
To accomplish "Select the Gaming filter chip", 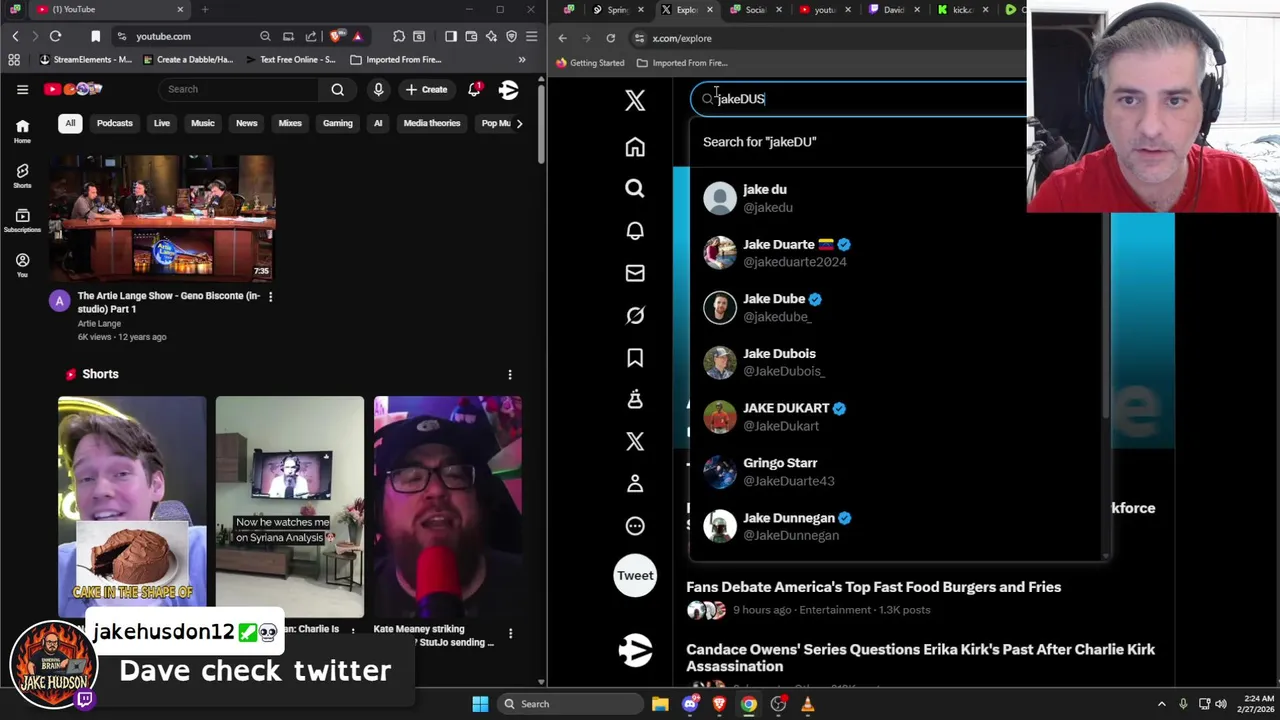I will click(x=338, y=123).
